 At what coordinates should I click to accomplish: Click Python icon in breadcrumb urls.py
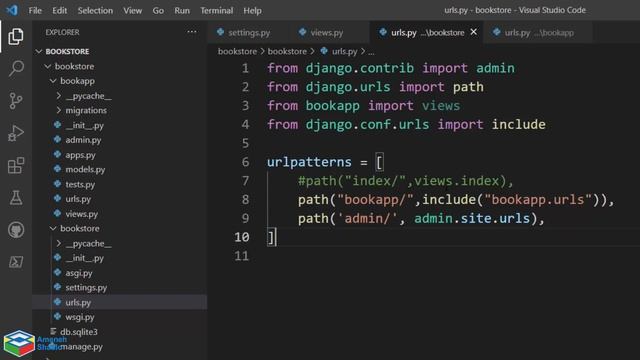[324, 51]
